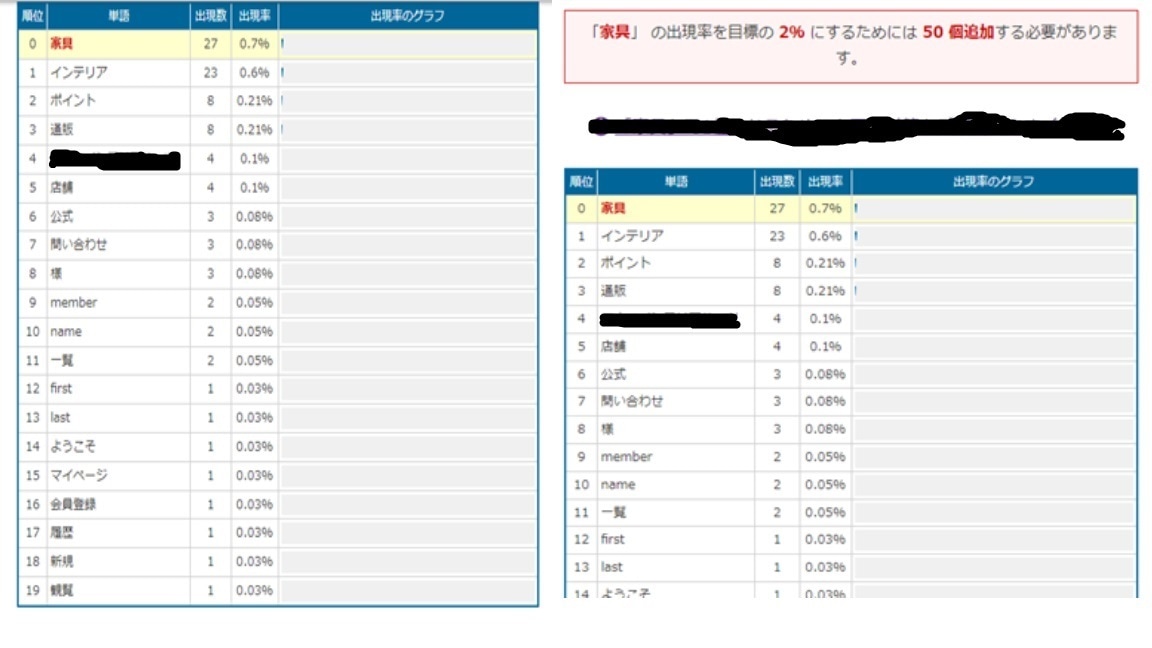Click the red 家具 keyword in the pink notice
This screenshot has height=648, width=1152.
614,32
